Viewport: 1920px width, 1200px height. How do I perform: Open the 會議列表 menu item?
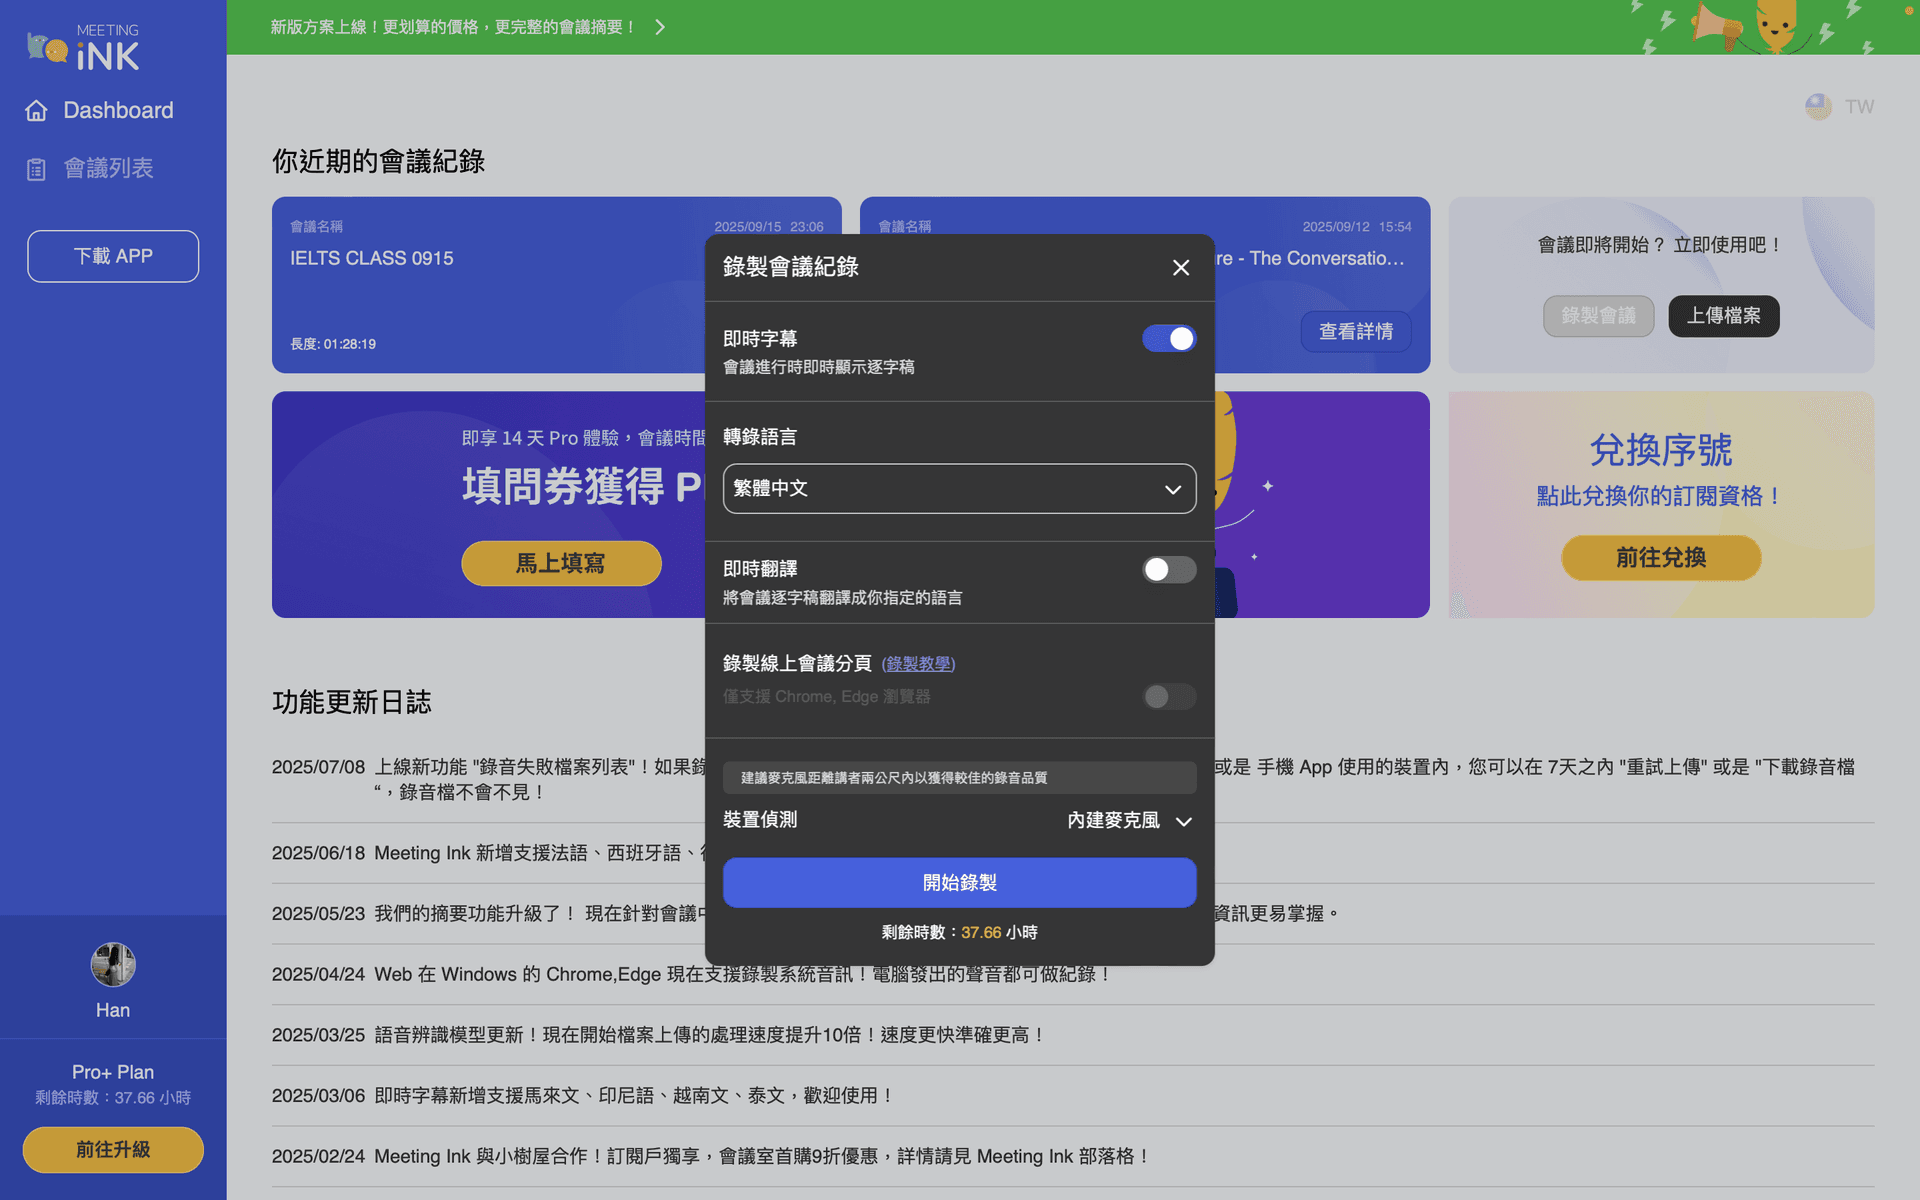108,169
